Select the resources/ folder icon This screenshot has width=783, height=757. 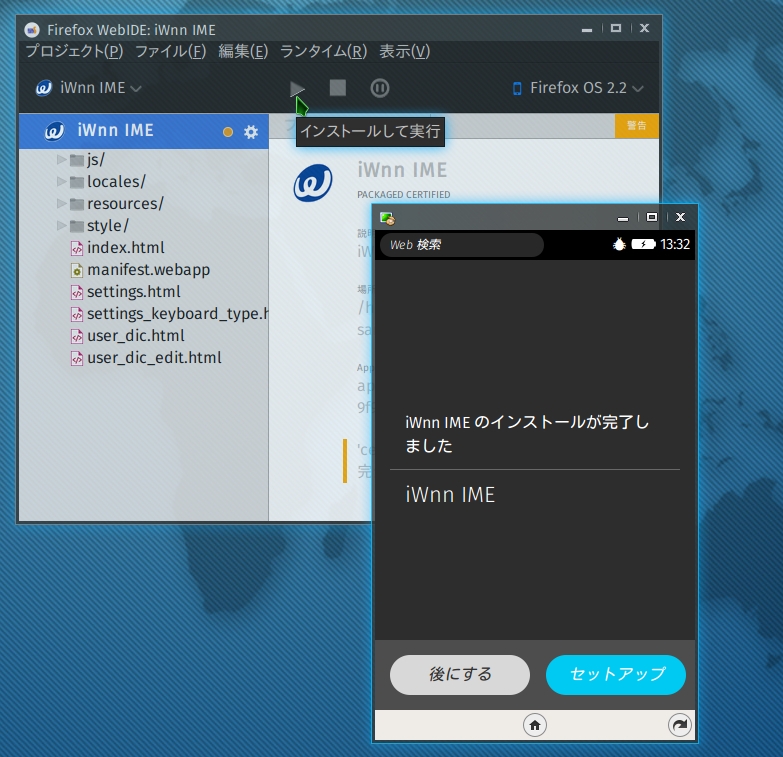coord(76,204)
